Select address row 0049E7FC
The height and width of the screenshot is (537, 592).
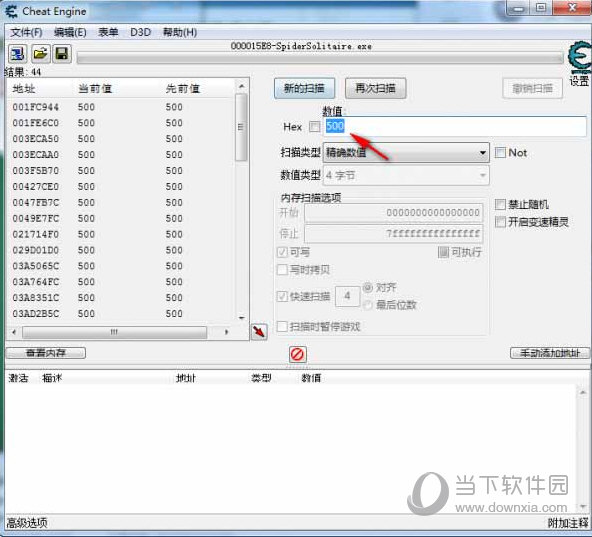click(121, 219)
